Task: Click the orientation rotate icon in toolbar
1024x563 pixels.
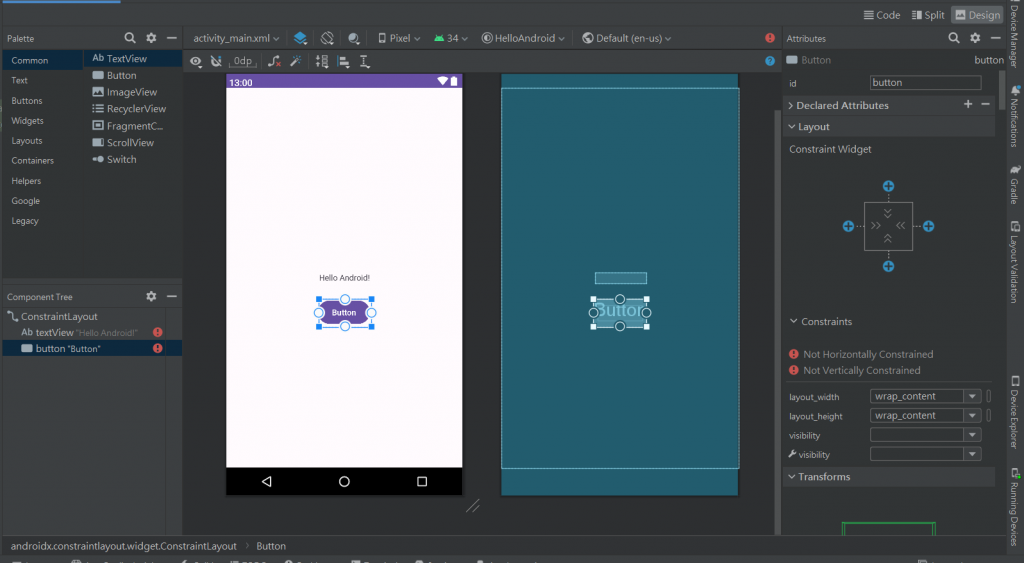Action: [x=327, y=38]
